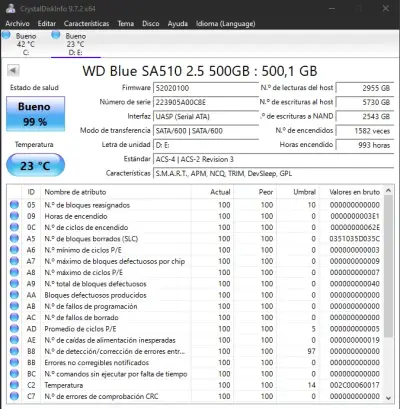Open the Disco menu
Image resolution: width=400 pixels, height=409 pixels.
[151, 24]
